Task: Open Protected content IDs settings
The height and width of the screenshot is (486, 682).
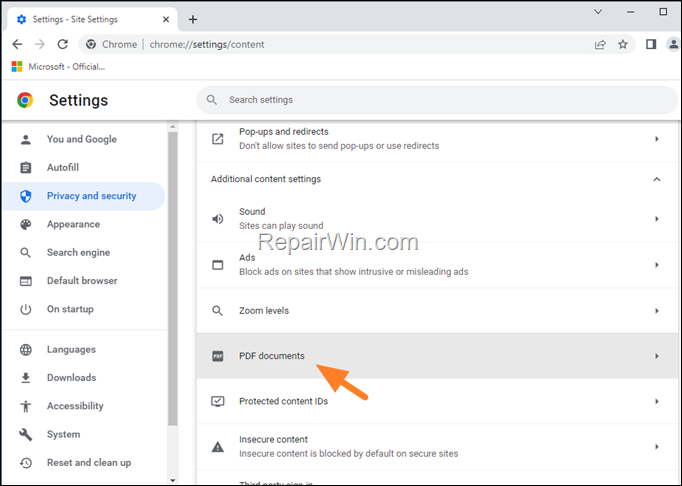Action: (x=437, y=401)
